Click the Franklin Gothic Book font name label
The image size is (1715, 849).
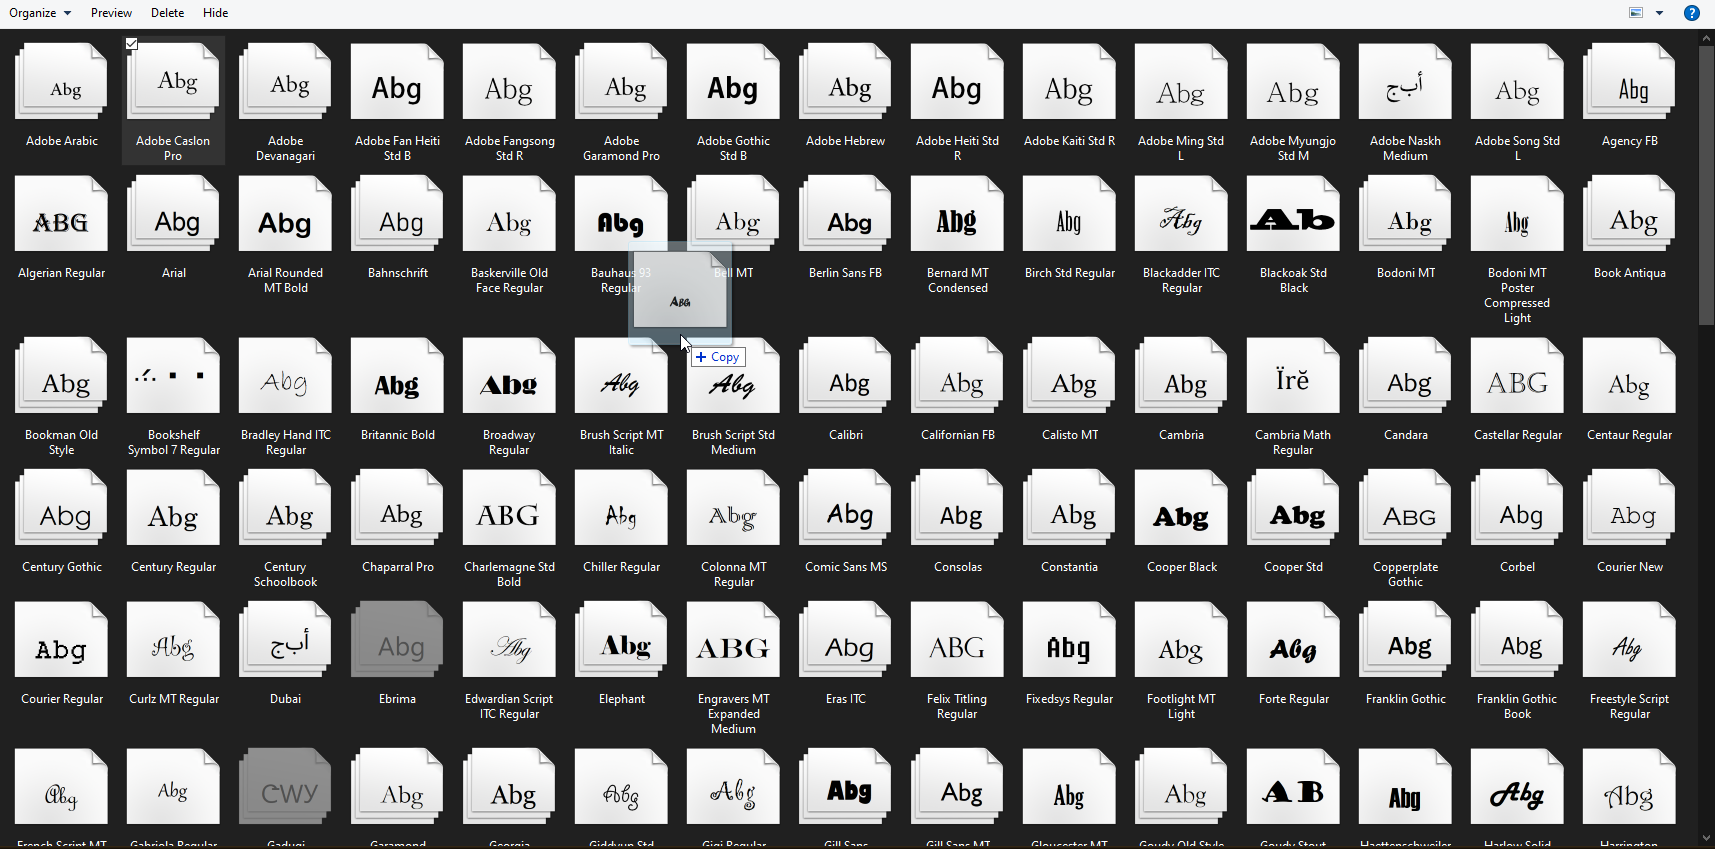pos(1517,706)
